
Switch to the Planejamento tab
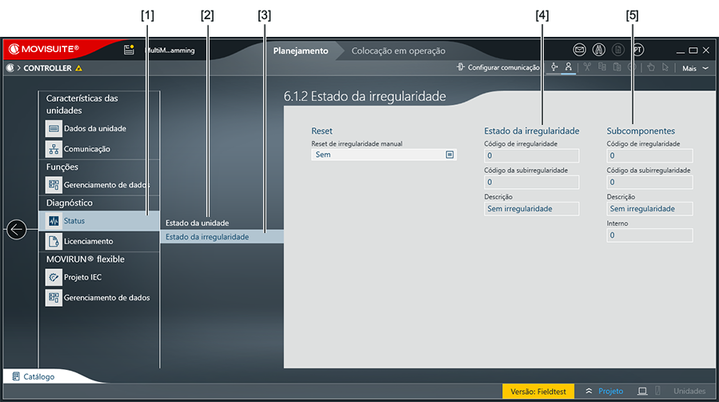coord(300,50)
